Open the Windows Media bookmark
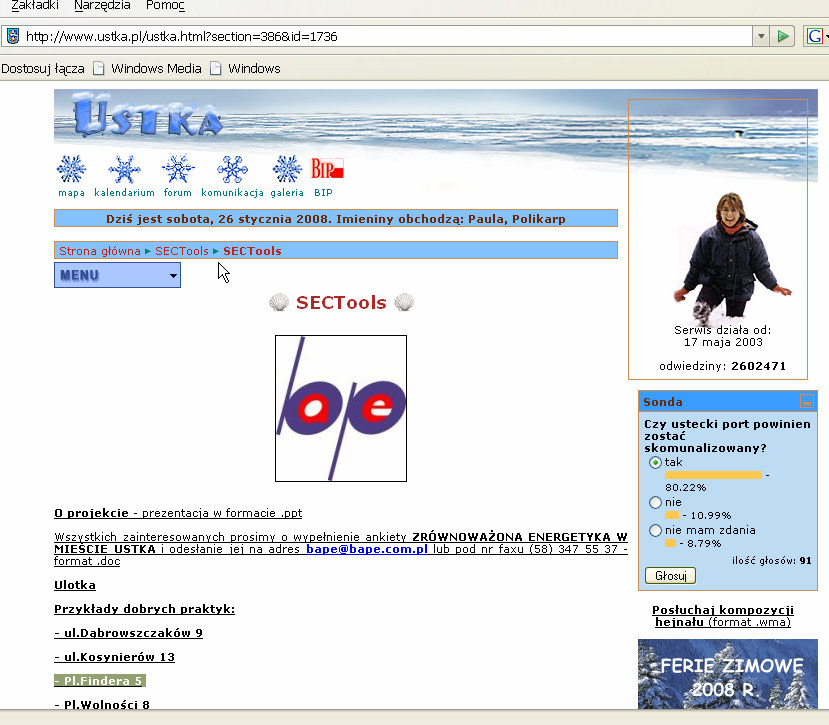This screenshot has height=725, width=829. [x=156, y=69]
